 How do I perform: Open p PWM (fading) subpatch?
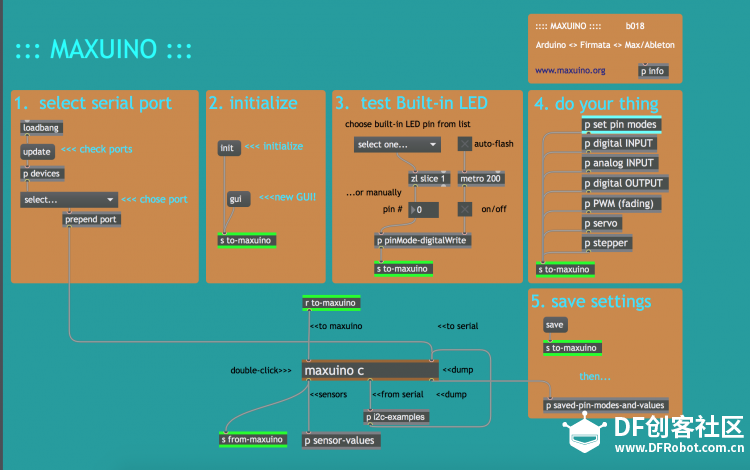pyautogui.click(x=621, y=203)
